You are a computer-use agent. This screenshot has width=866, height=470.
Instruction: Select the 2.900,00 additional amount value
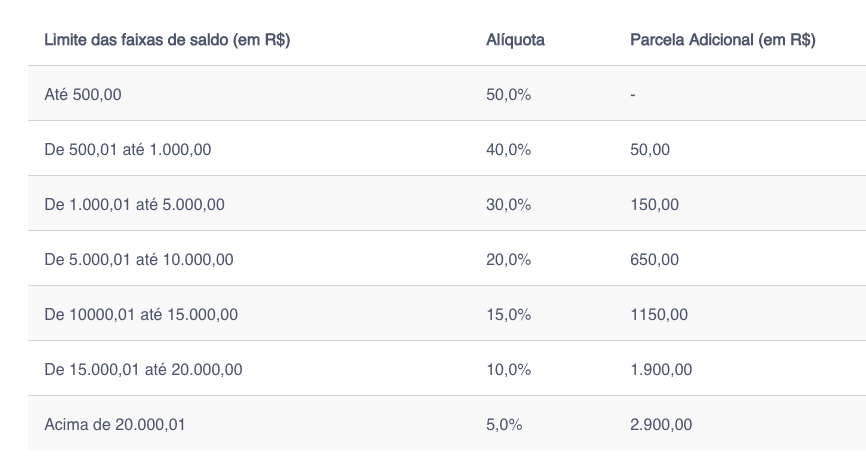click(661, 424)
